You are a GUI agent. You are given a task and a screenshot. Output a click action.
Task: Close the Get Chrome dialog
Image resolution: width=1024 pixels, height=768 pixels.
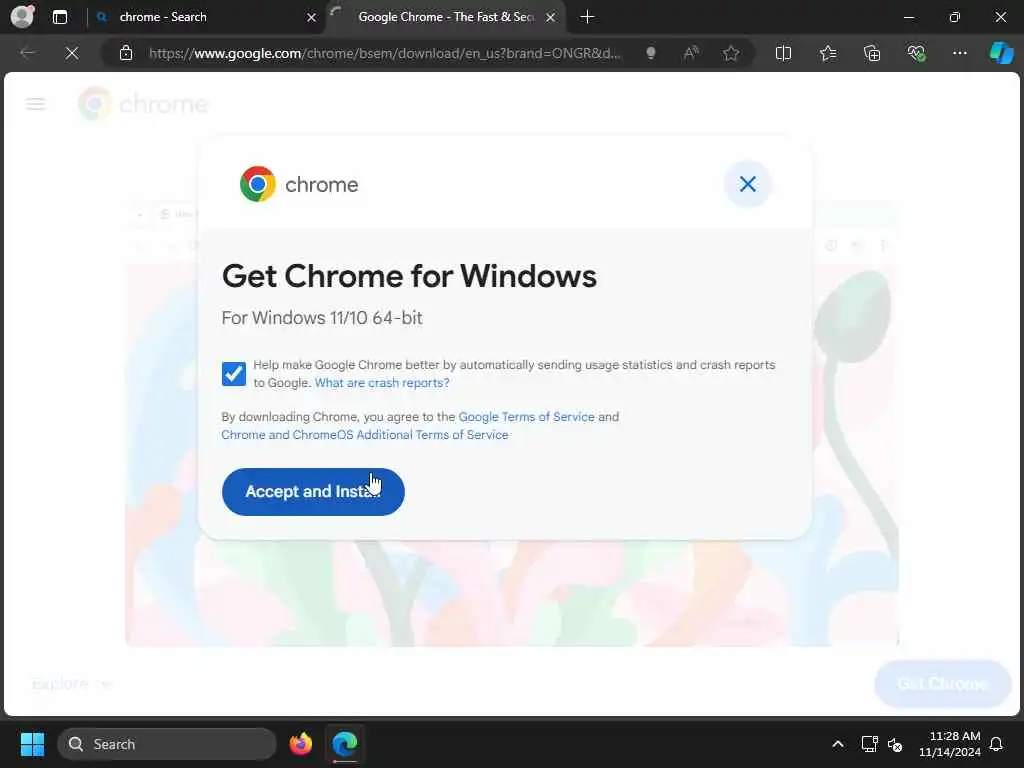point(748,184)
